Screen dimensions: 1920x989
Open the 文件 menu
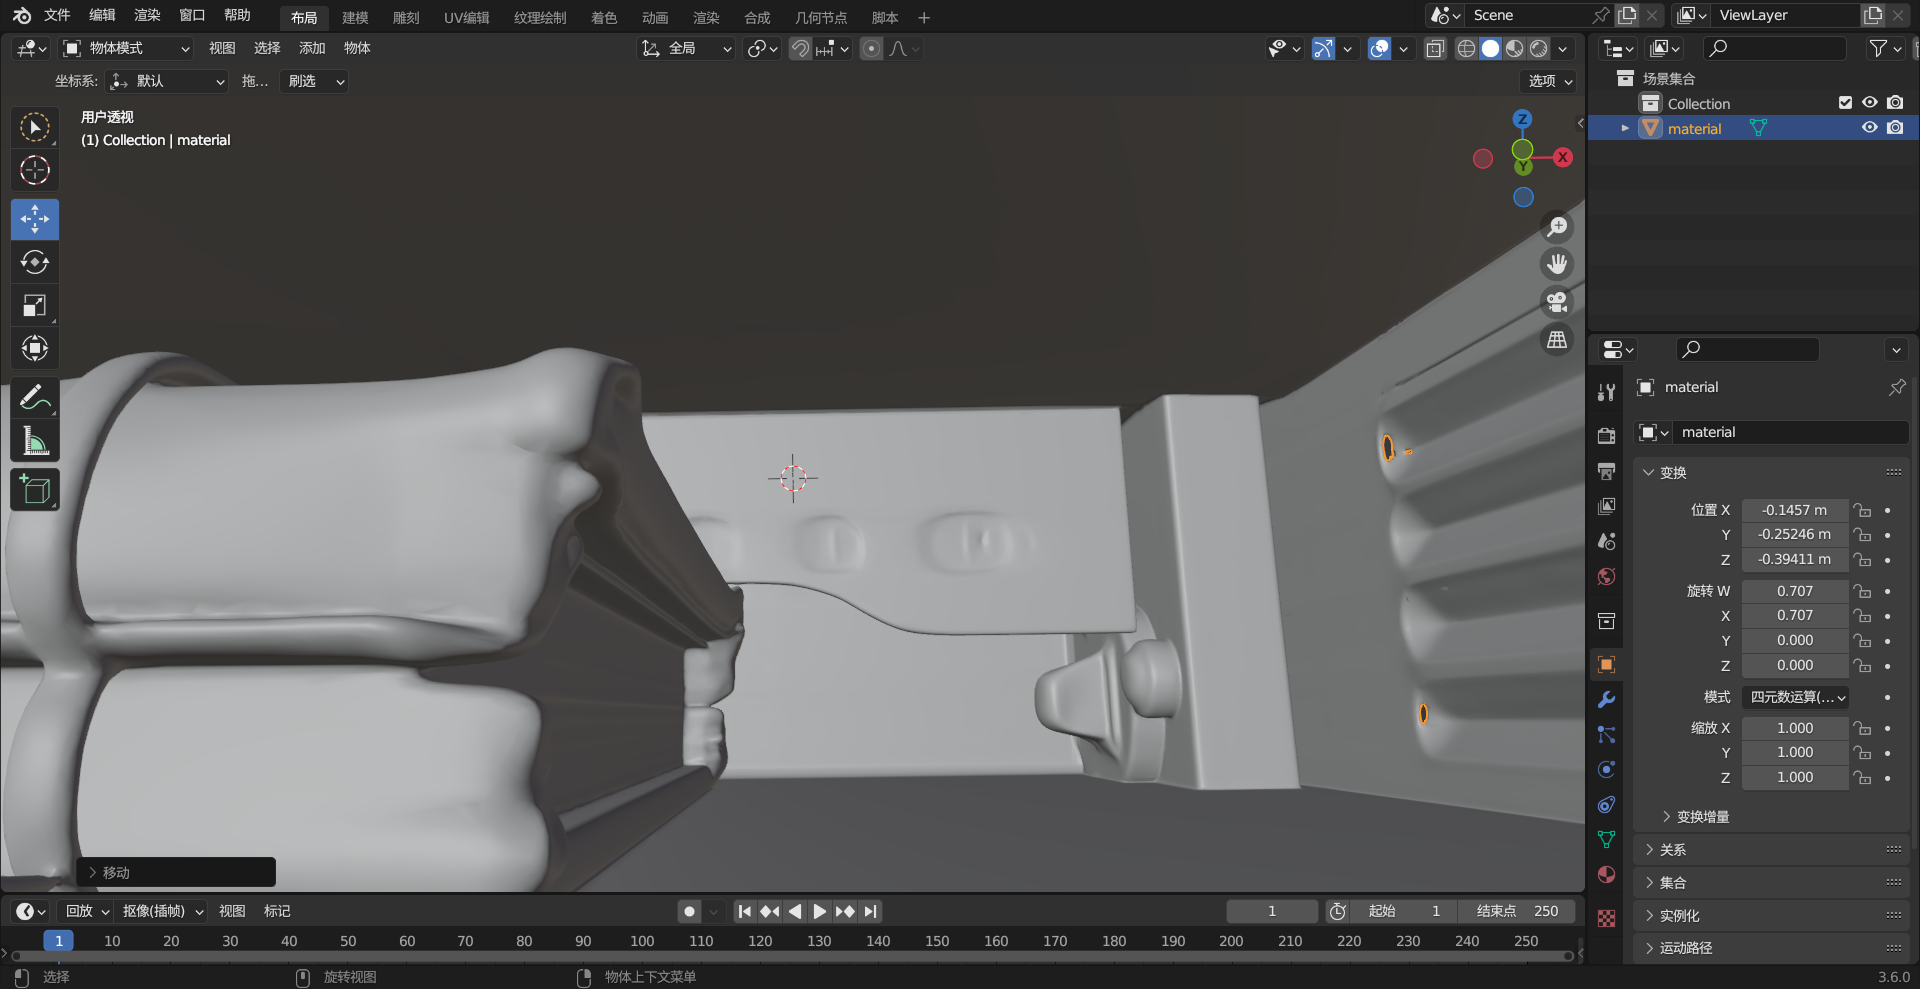tap(57, 15)
